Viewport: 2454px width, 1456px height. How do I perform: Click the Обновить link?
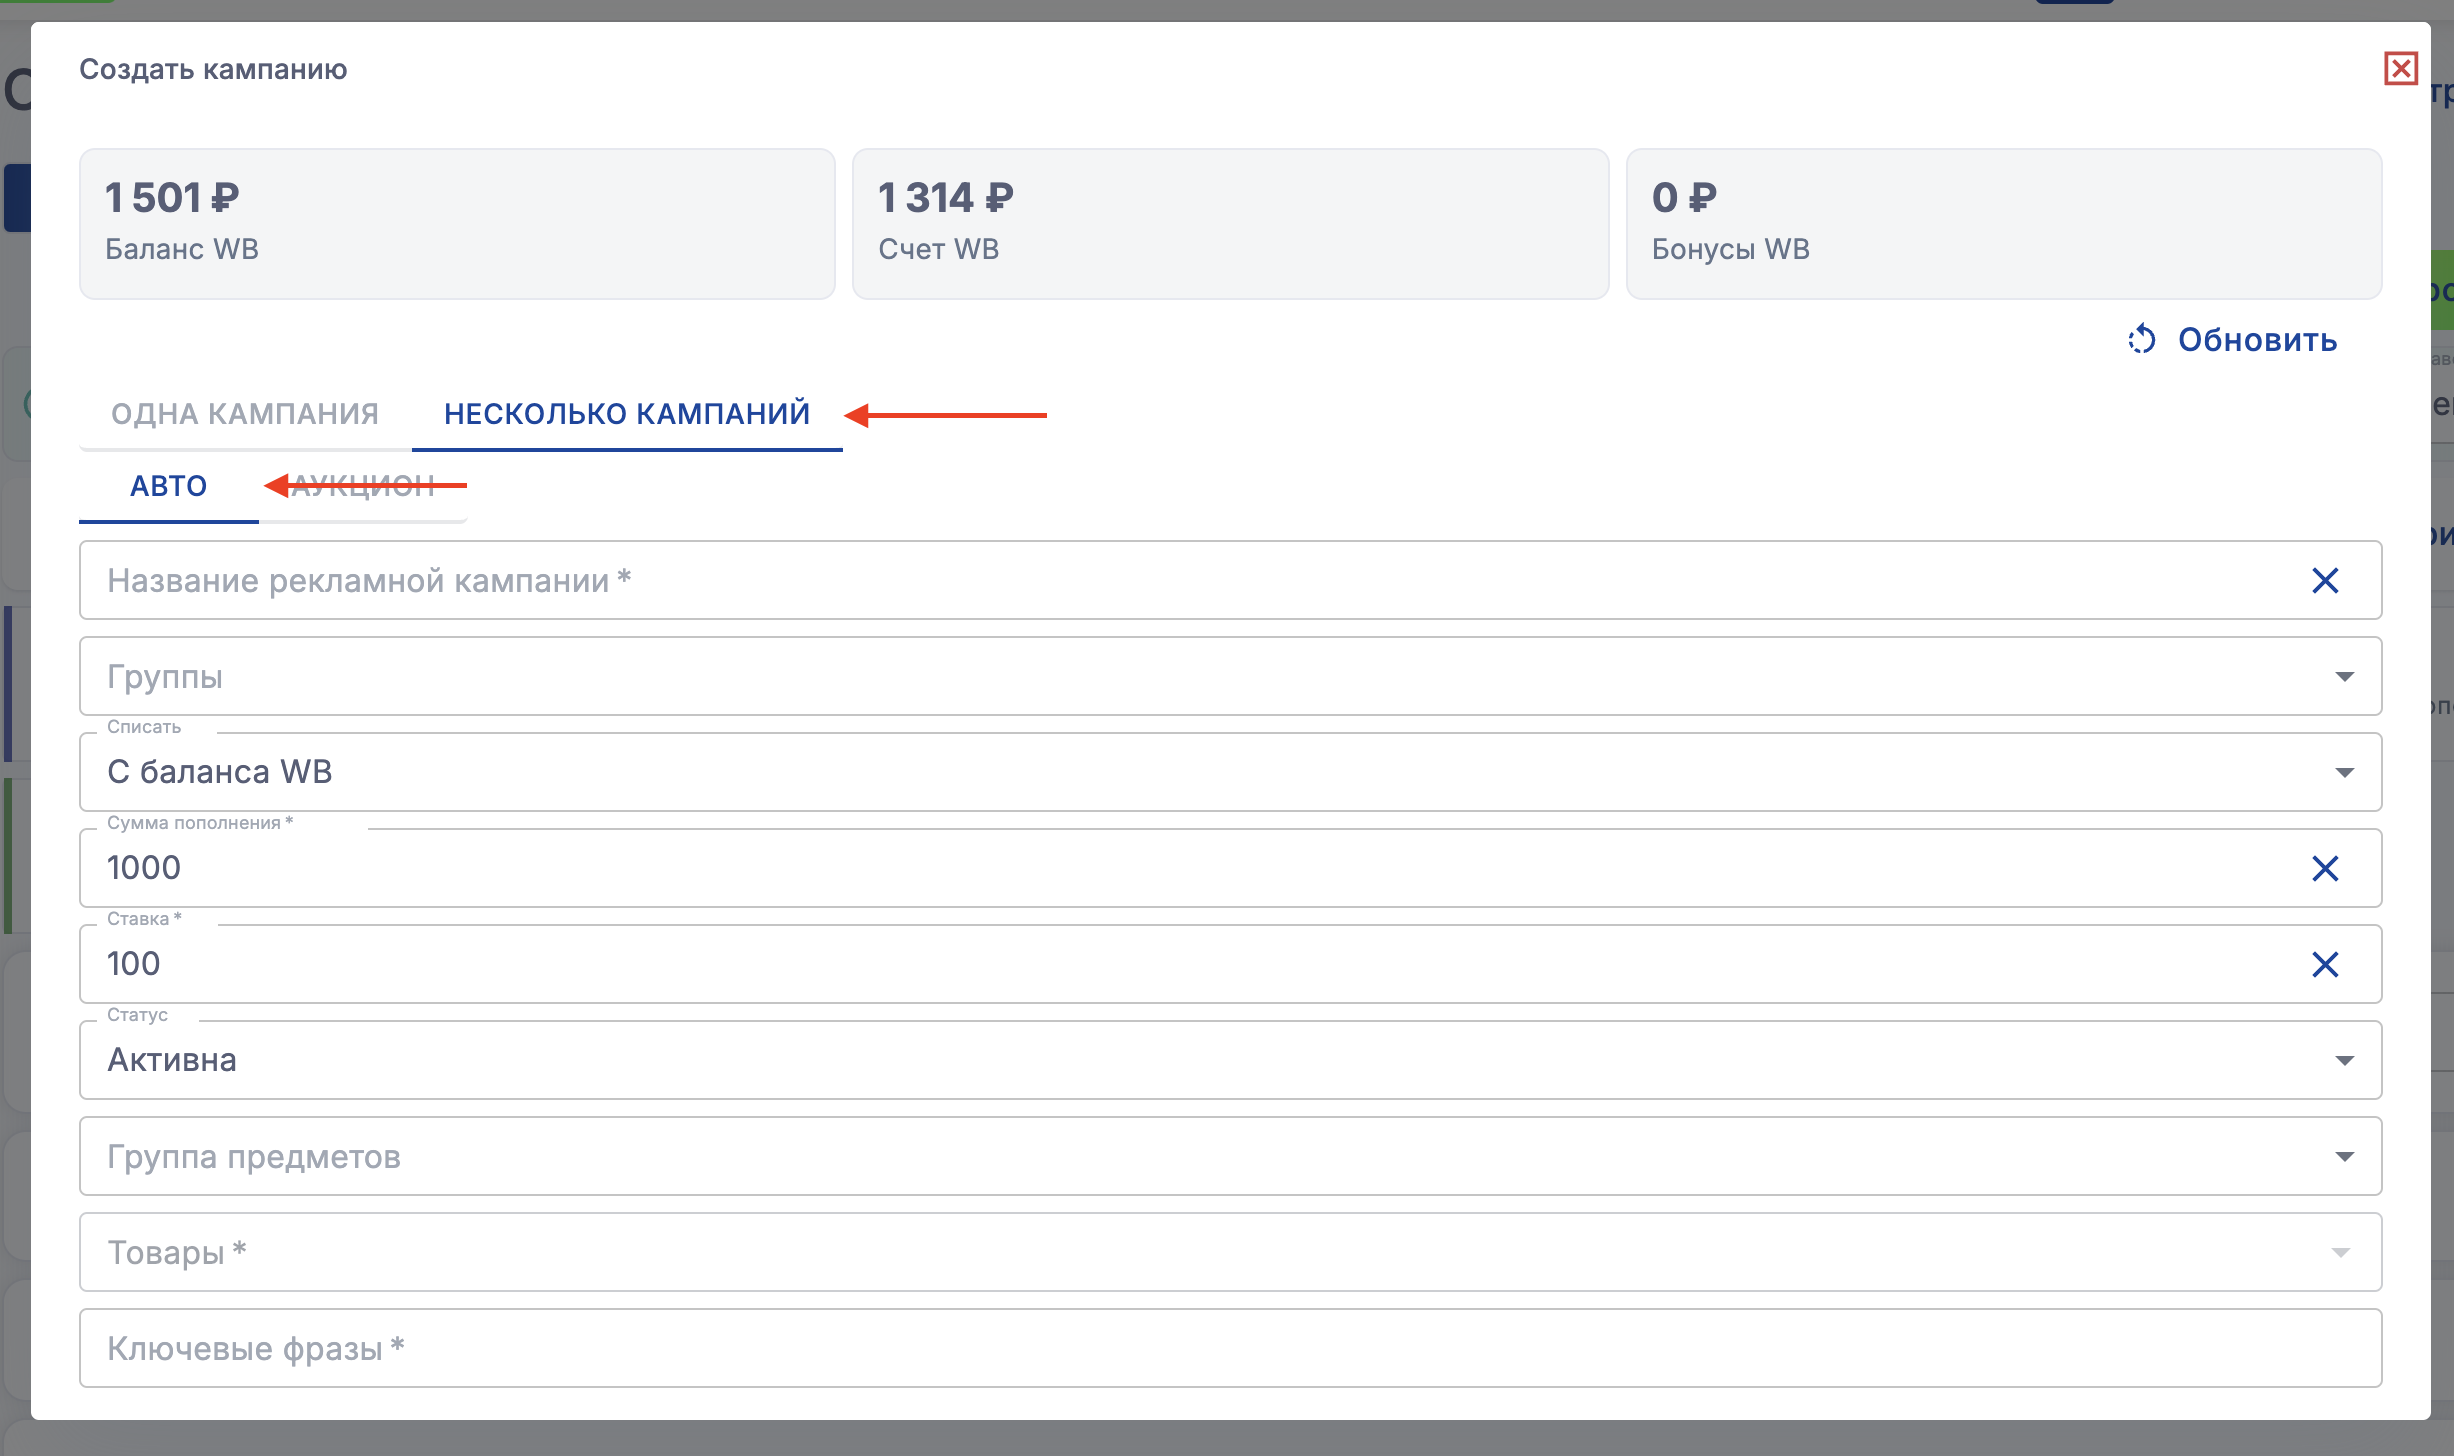coord(2257,340)
